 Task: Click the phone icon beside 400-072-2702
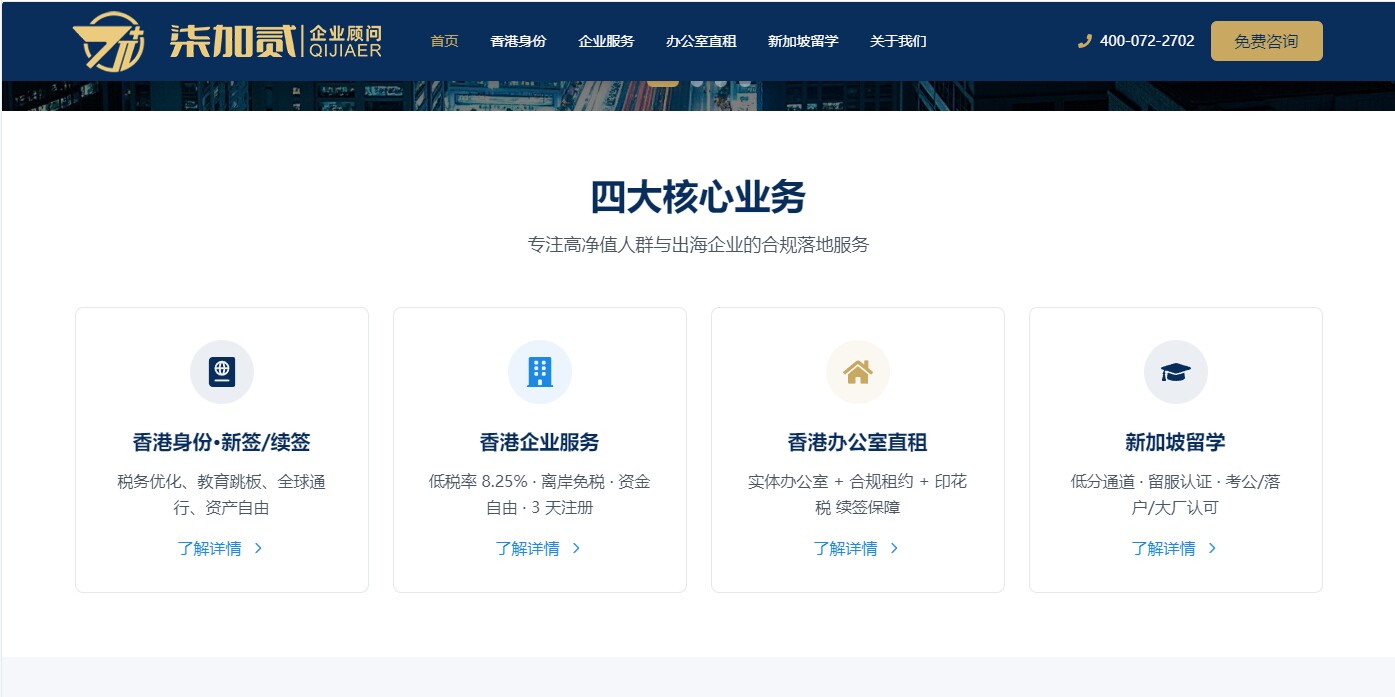tap(1084, 41)
